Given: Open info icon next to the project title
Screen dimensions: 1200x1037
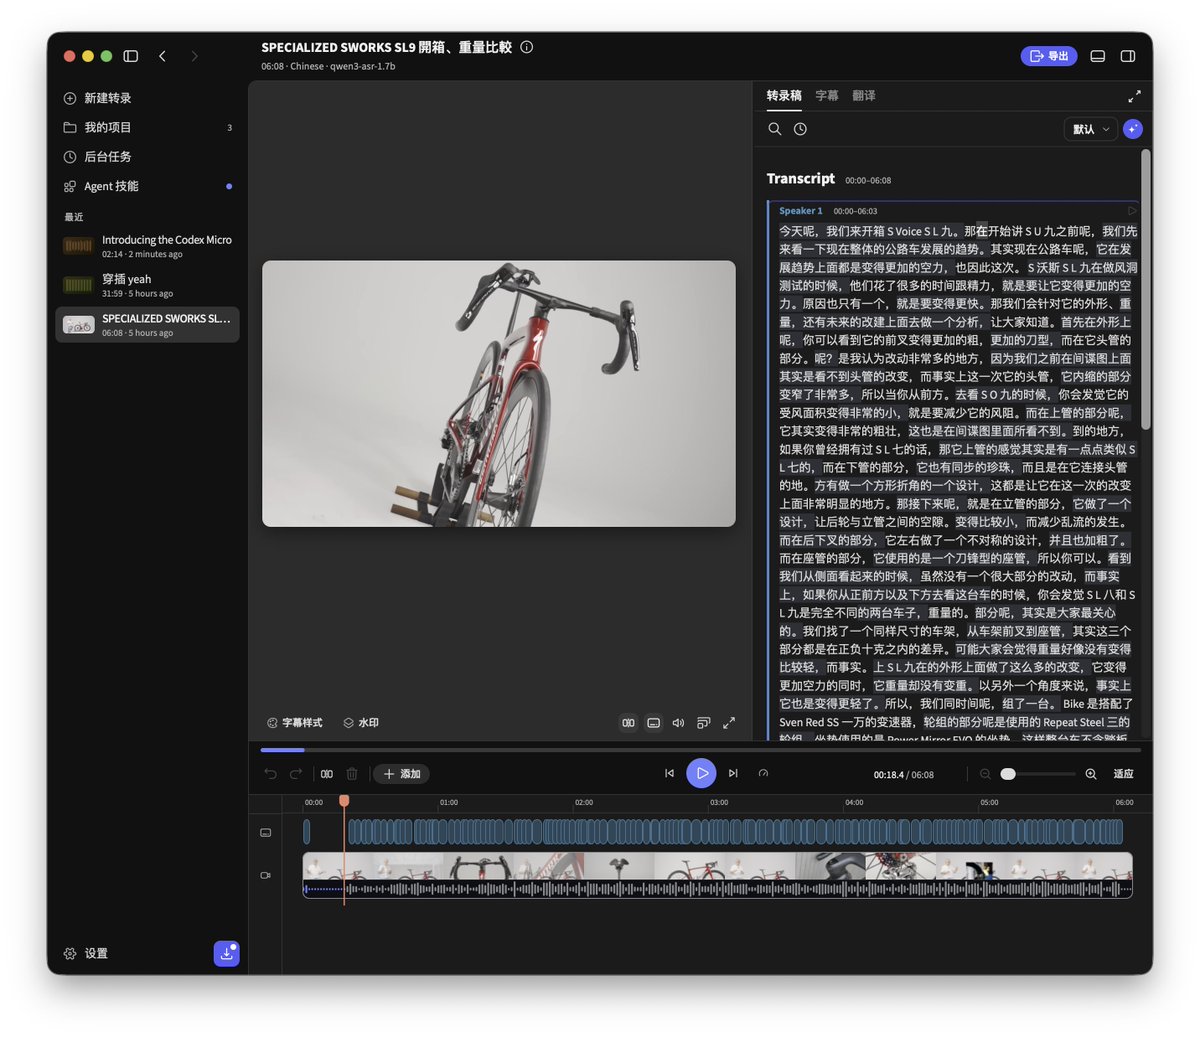Looking at the screenshot, I should 527,47.
